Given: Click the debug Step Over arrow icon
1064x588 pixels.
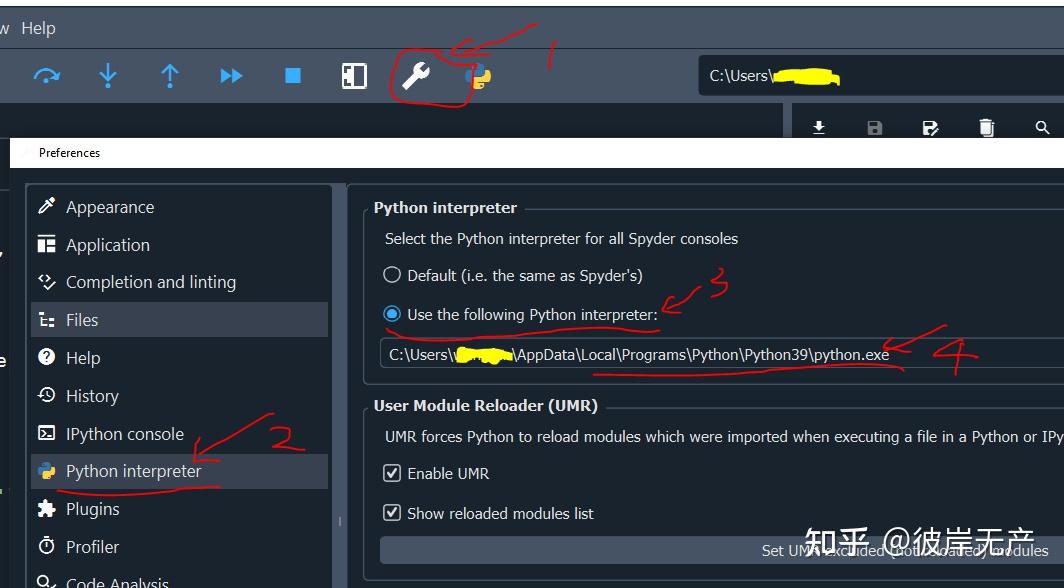Looking at the screenshot, I should 46,76.
